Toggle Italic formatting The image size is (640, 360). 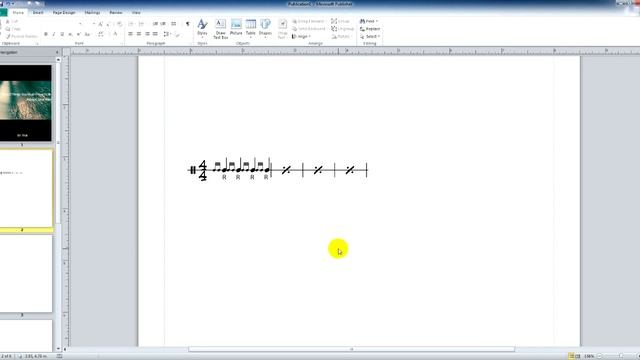click(x=53, y=34)
